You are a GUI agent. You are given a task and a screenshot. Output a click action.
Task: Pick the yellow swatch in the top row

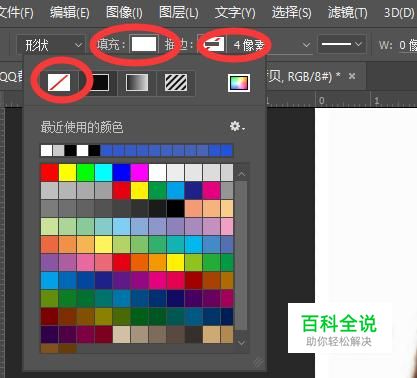[x=67, y=173]
